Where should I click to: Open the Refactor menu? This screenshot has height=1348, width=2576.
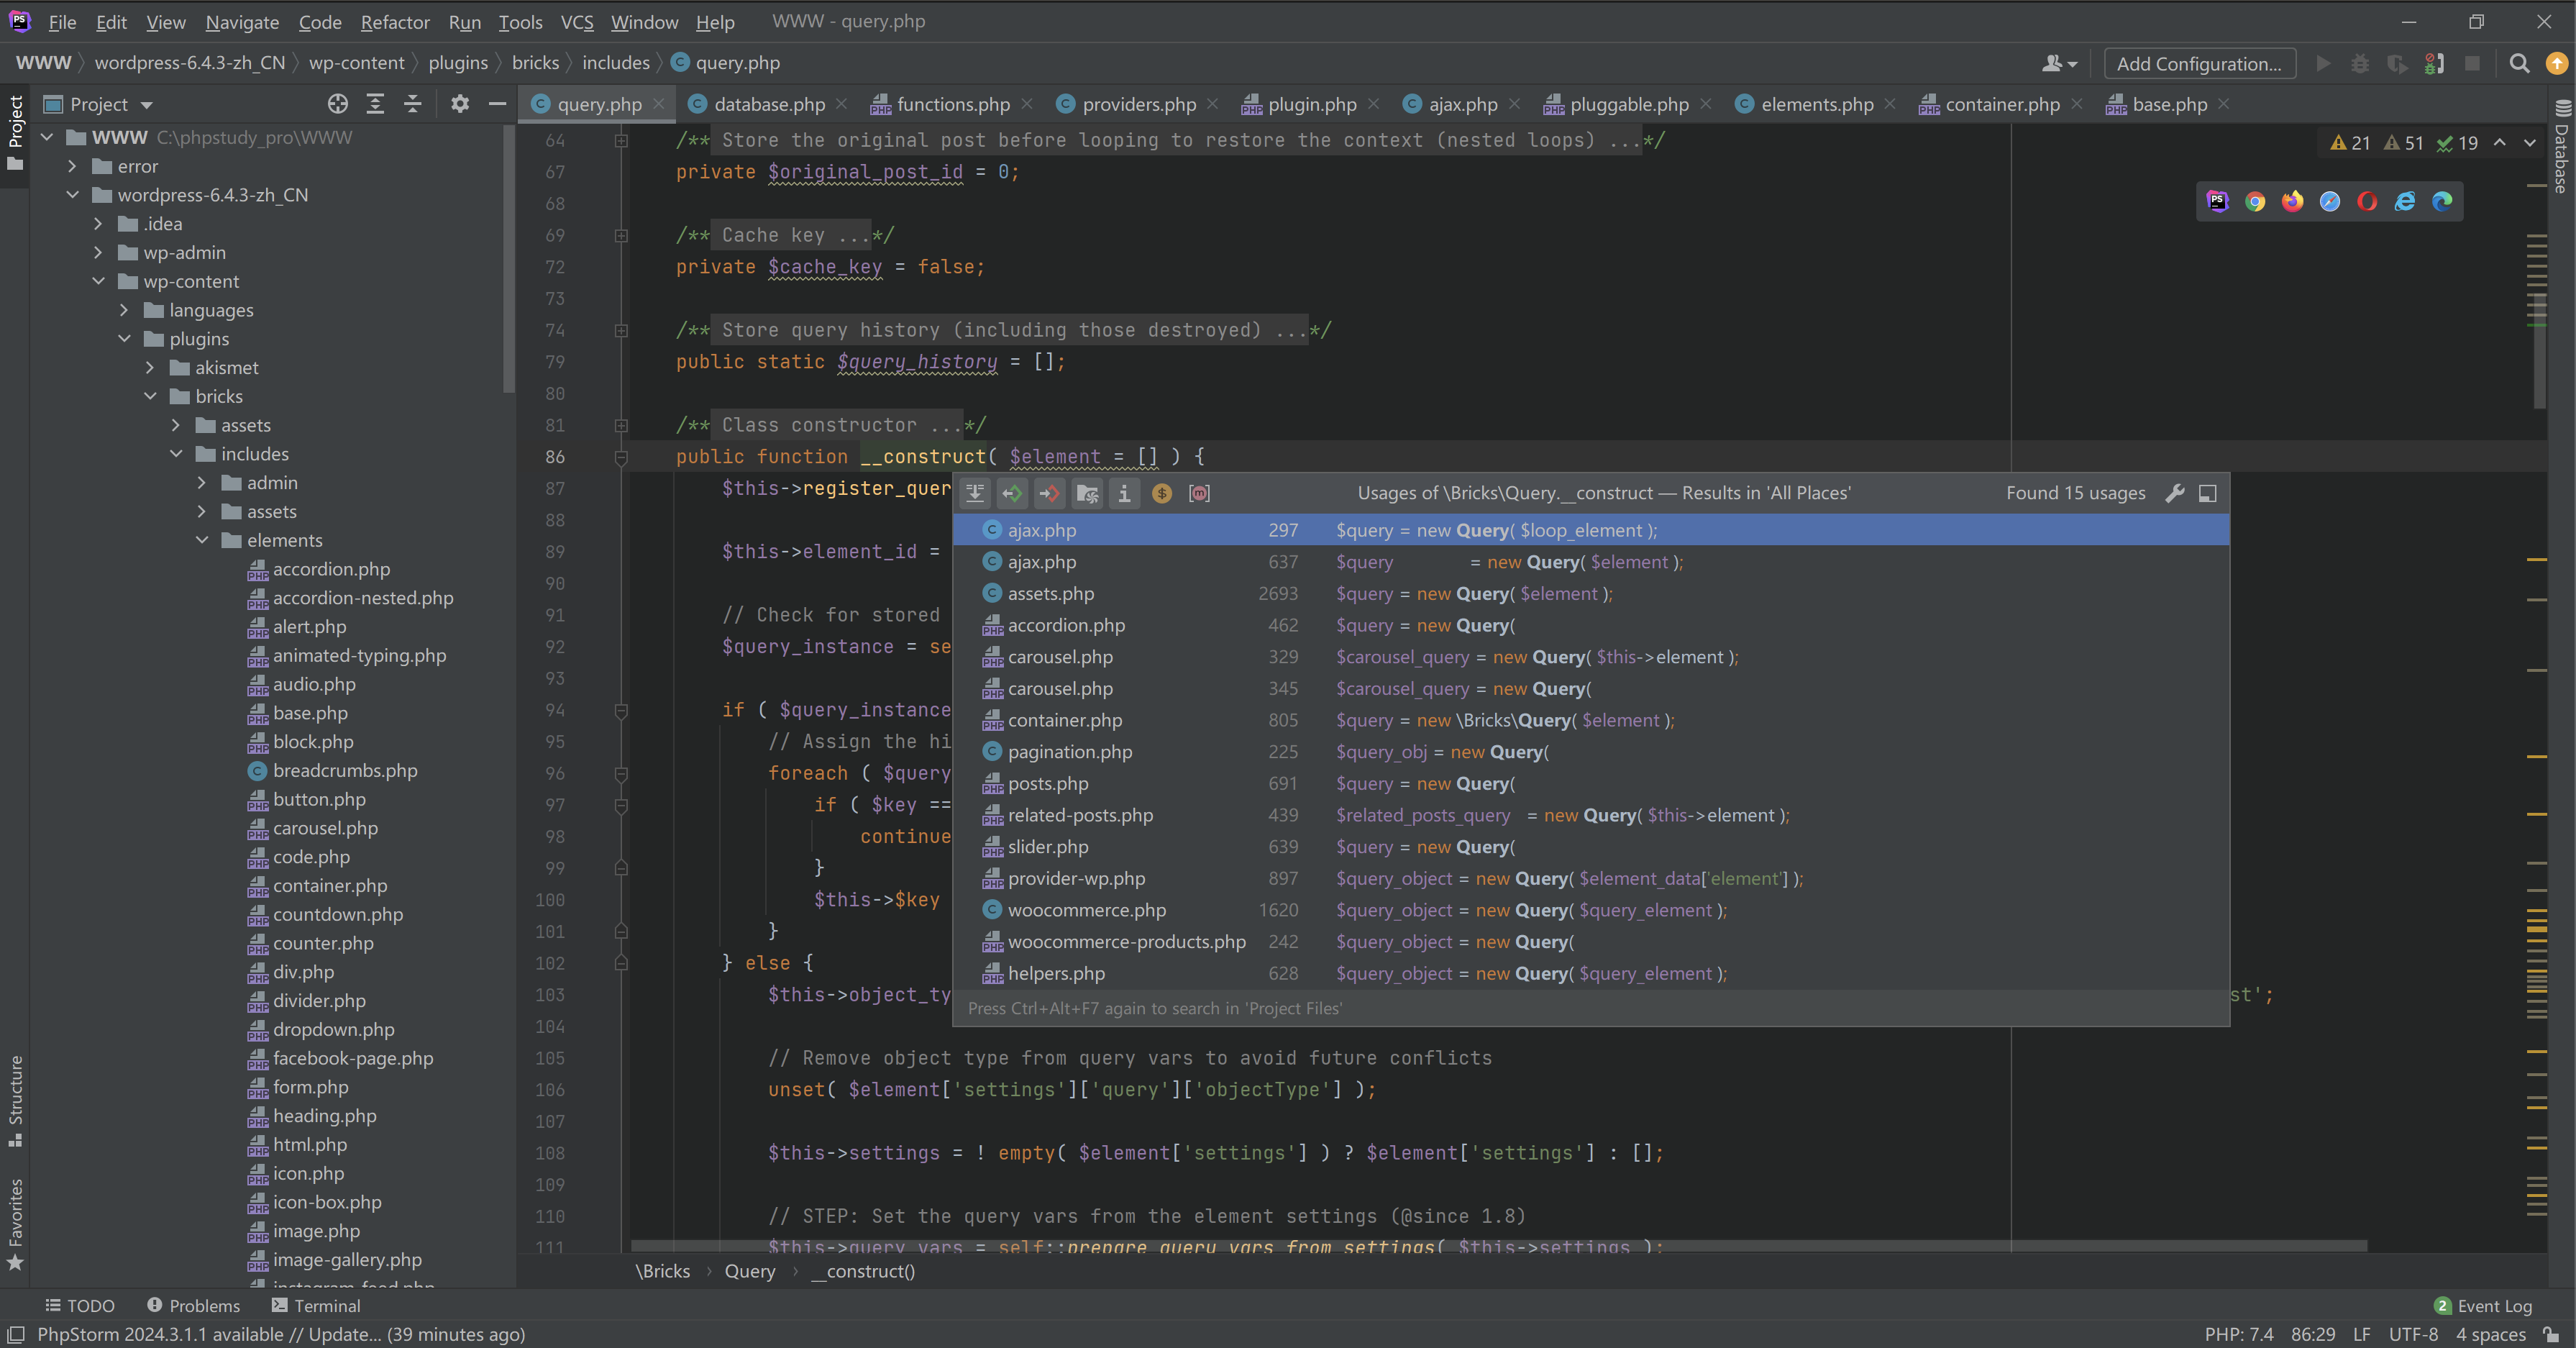[x=395, y=21]
